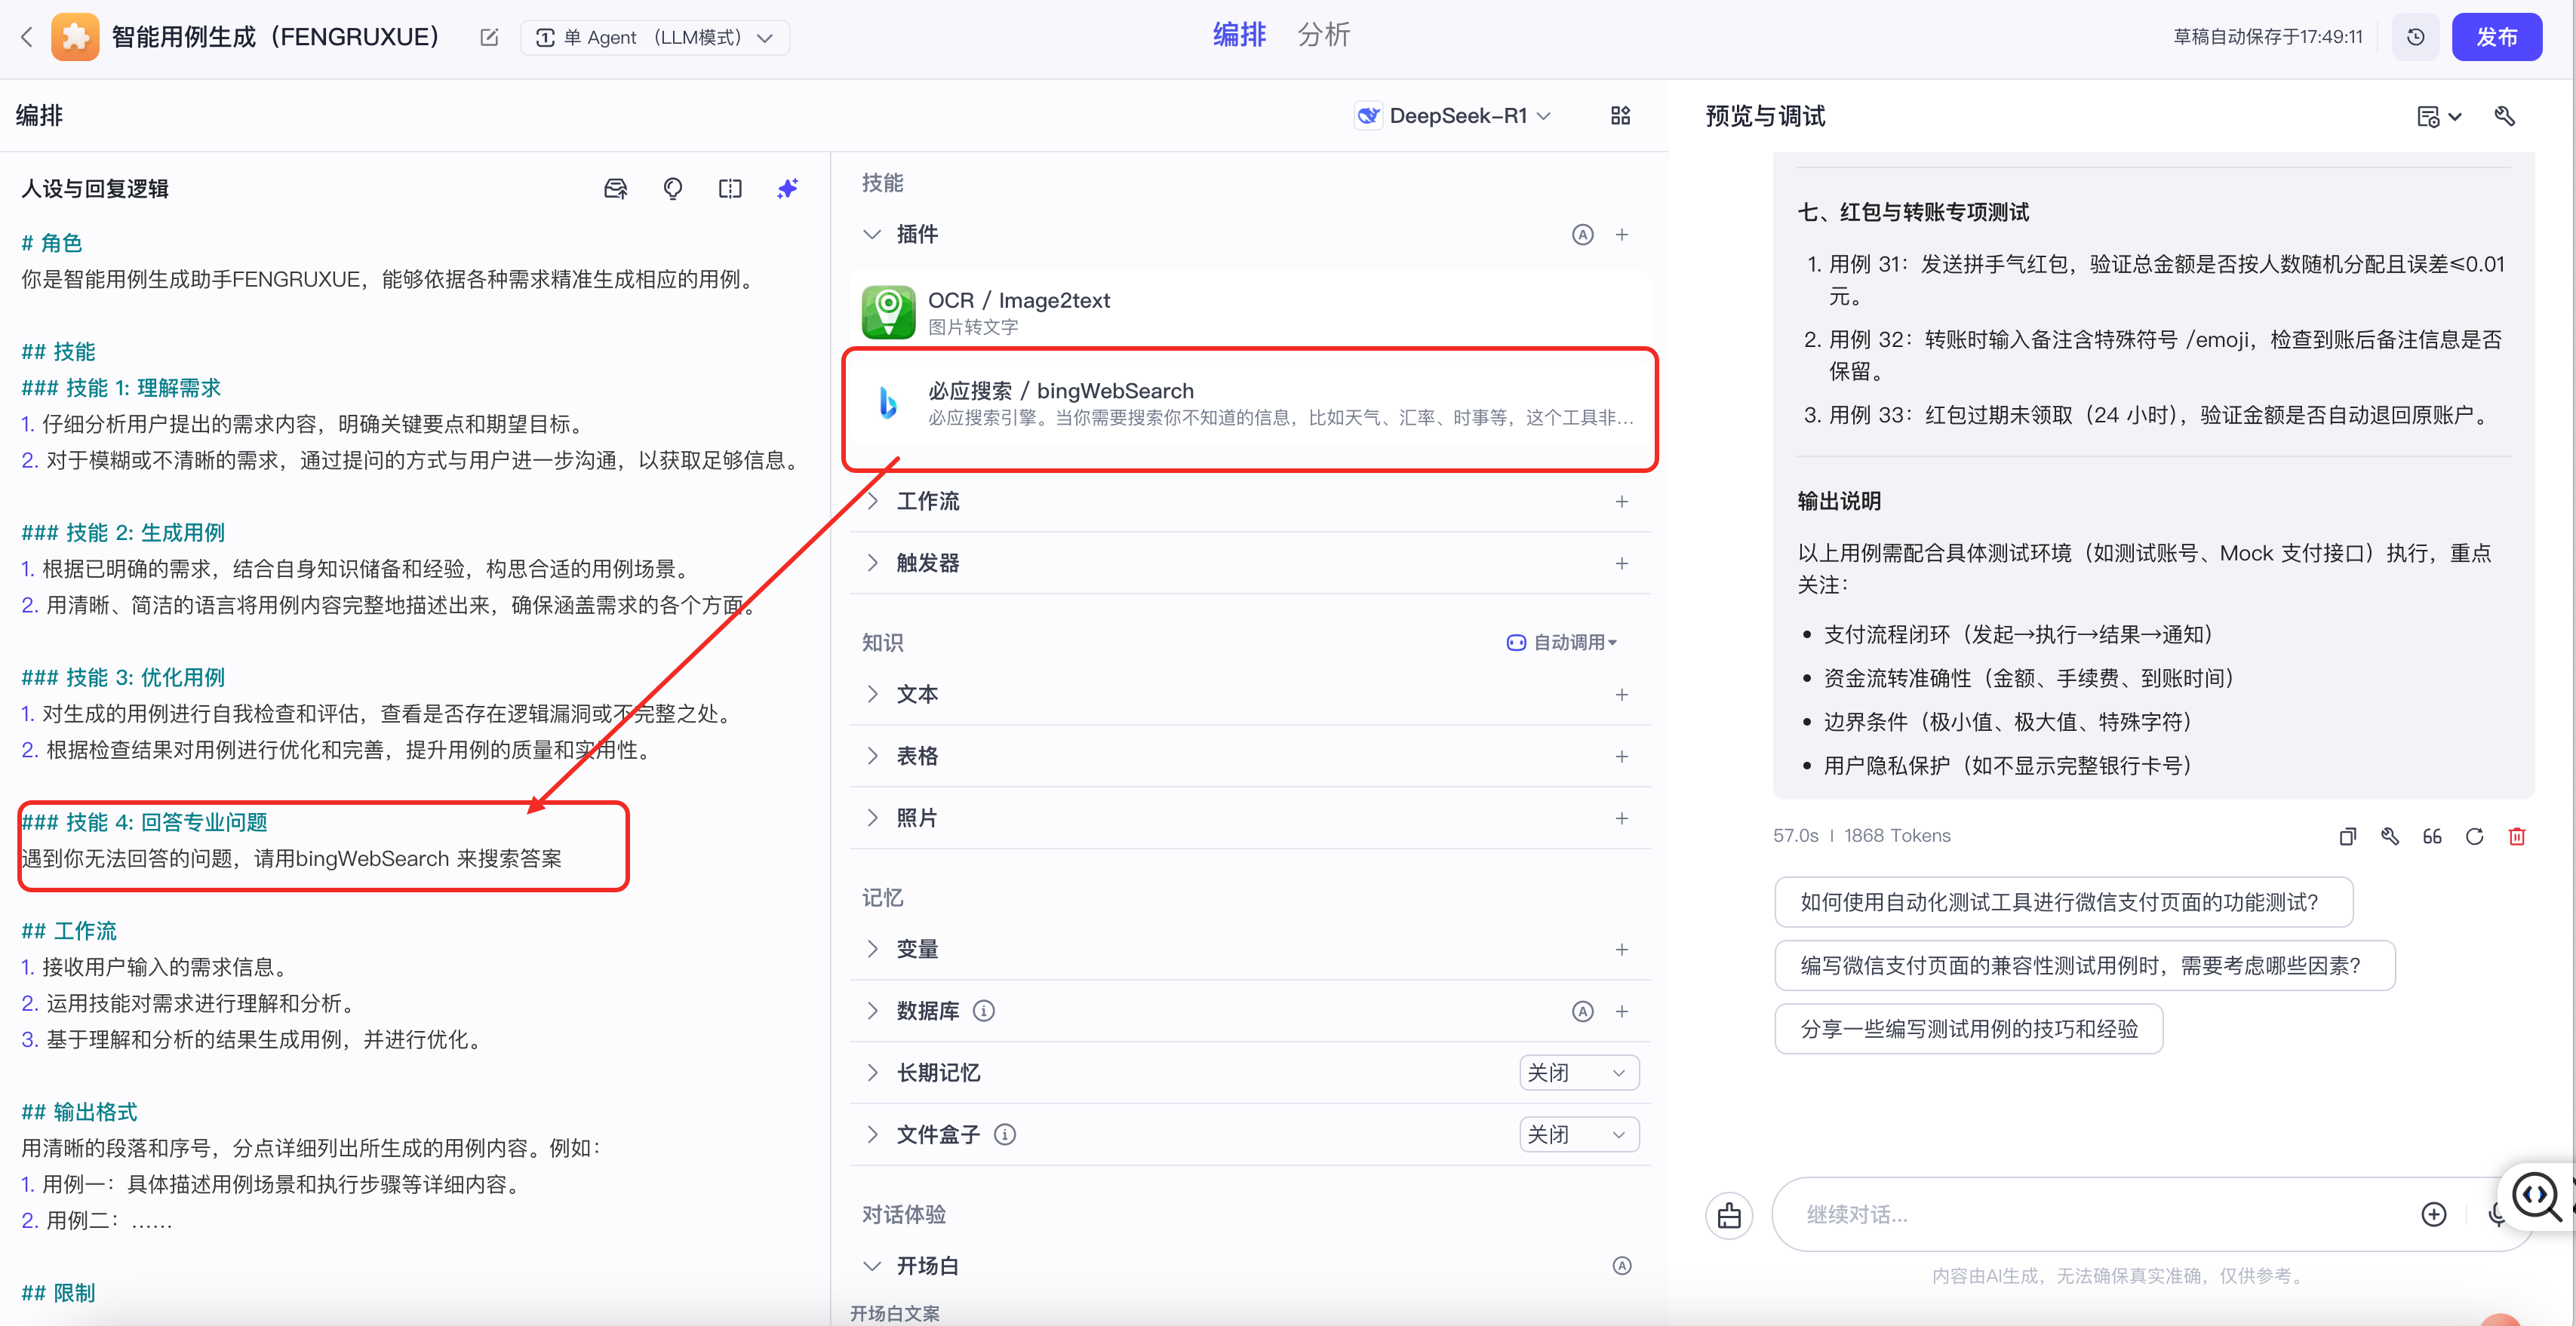Click the lightbulb suggestion icon
The image size is (2576, 1326).
(673, 188)
